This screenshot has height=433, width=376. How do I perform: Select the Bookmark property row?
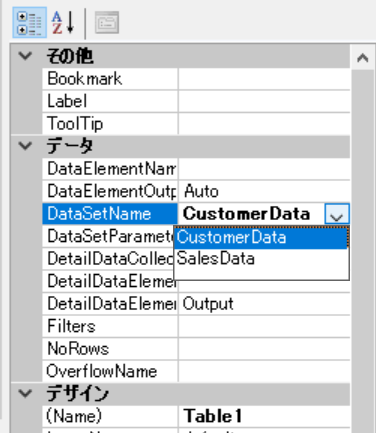click(196, 79)
